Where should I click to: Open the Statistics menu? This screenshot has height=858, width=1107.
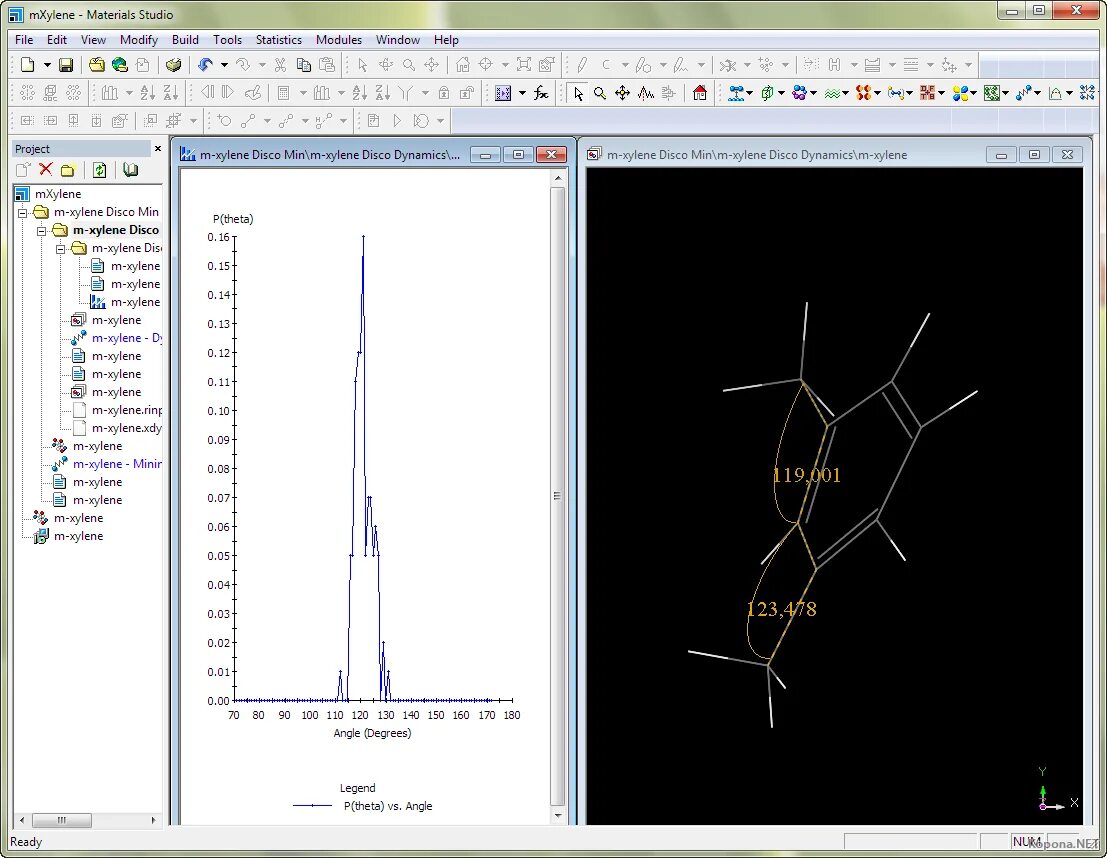278,40
